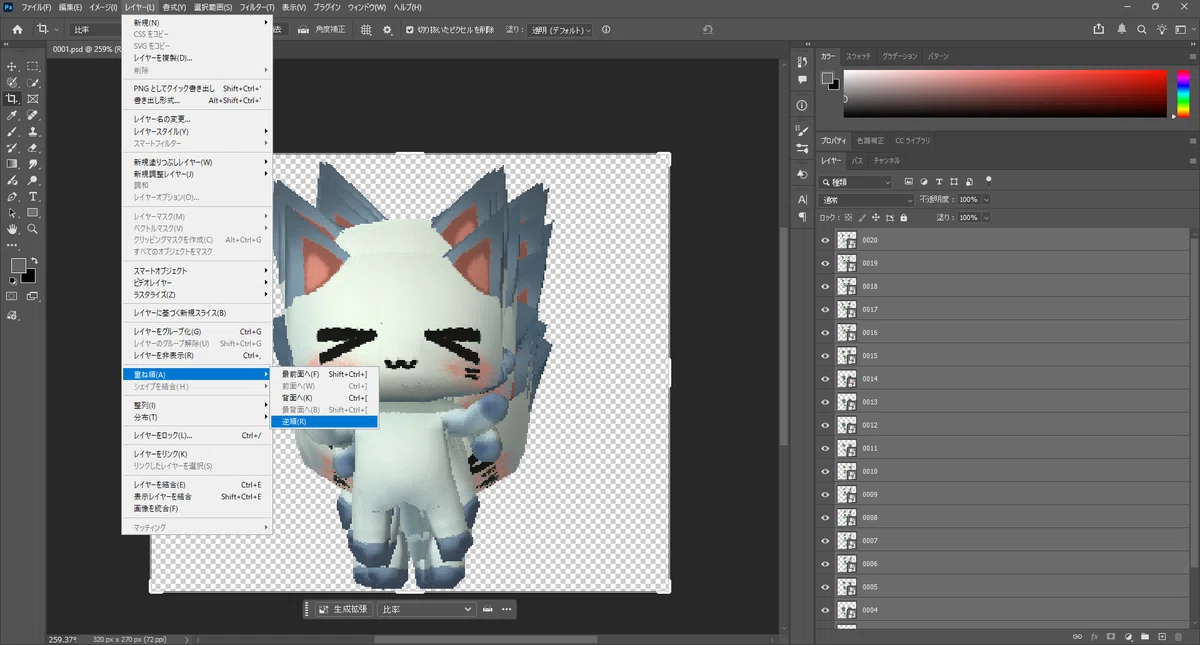The width and height of the screenshot is (1200, 645).
Task: Open the opacity 100% dropdown arrow
Action: [986, 200]
